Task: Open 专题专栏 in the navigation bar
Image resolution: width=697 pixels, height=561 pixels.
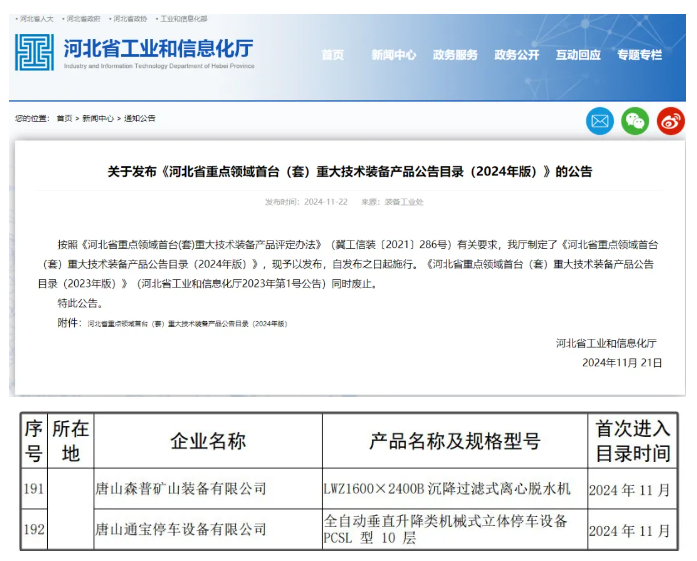Action: [639, 55]
